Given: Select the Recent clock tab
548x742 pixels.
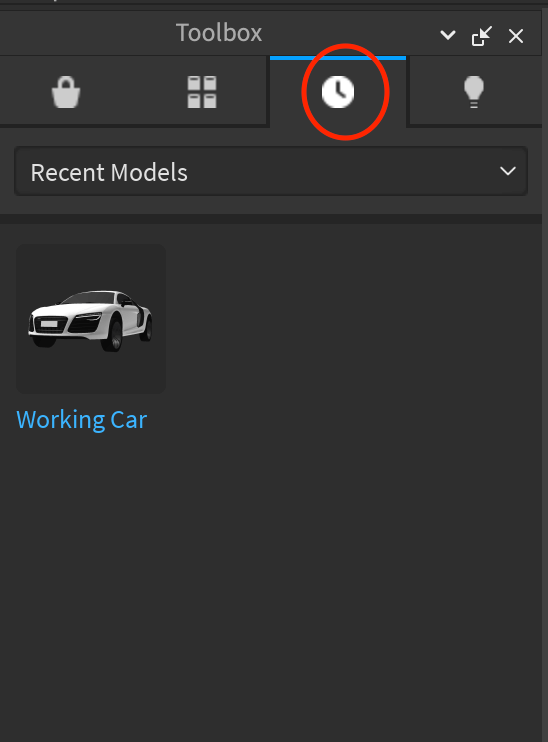Looking at the screenshot, I should coord(338,92).
